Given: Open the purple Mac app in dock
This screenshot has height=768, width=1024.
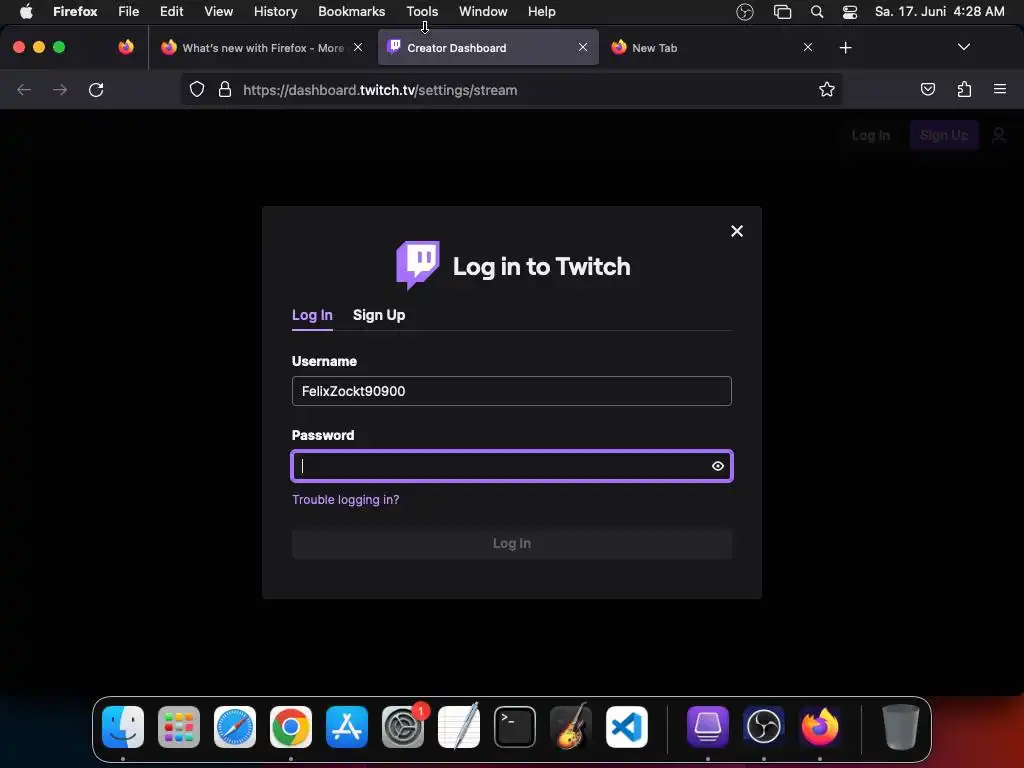Looking at the screenshot, I should coord(708,727).
